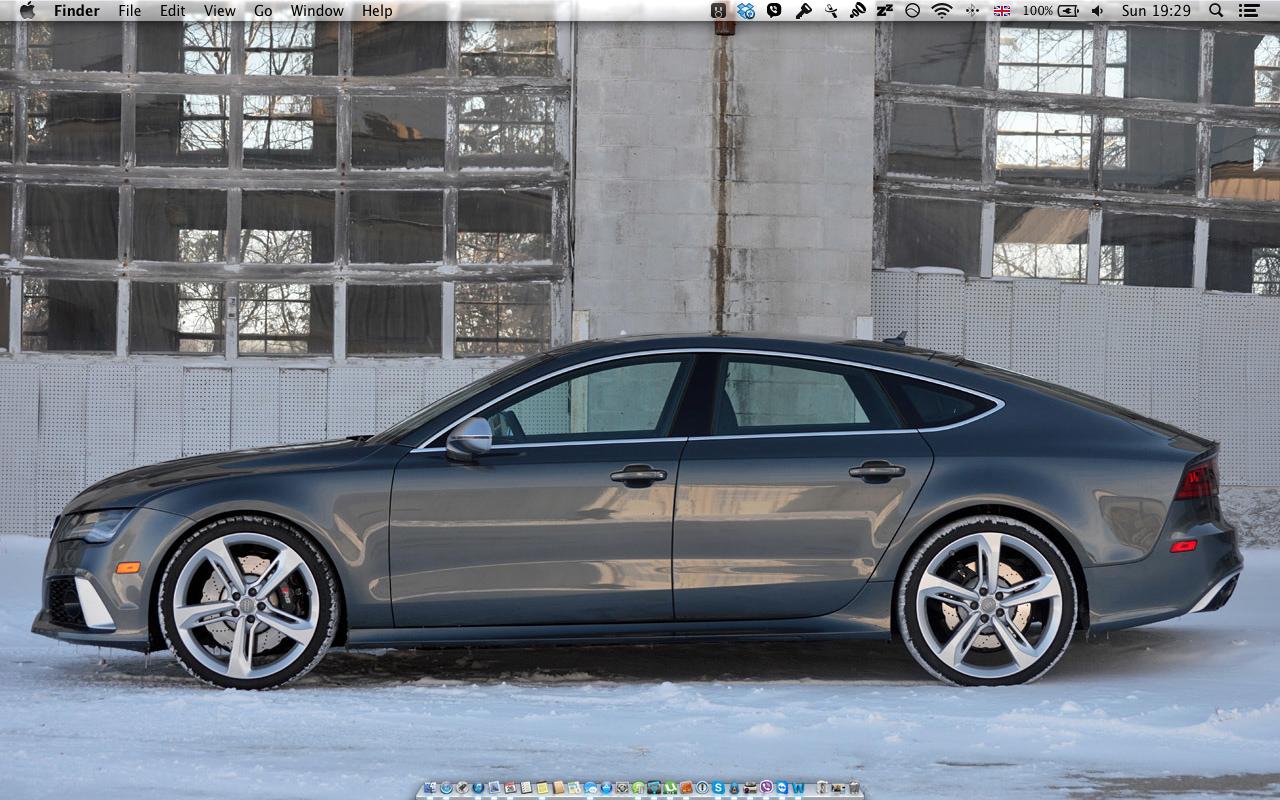Open the View menu
The image size is (1280, 800).
(x=219, y=10)
